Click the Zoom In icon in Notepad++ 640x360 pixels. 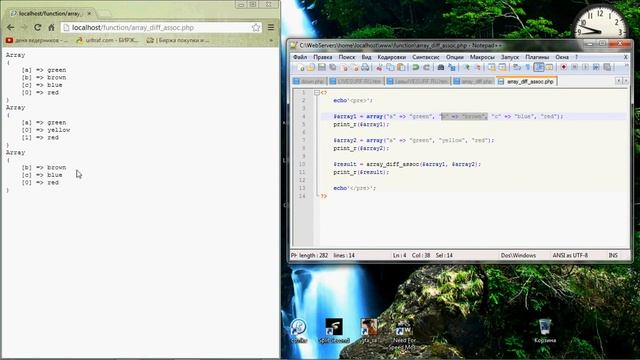point(467,67)
